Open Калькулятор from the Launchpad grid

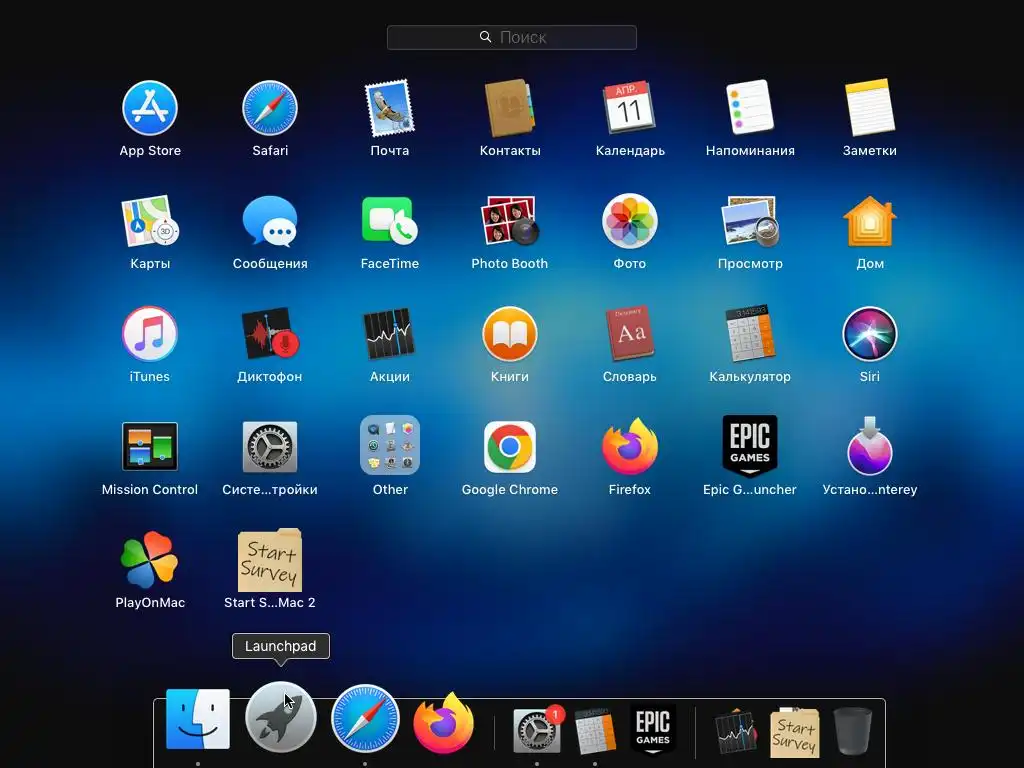(x=750, y=334)
